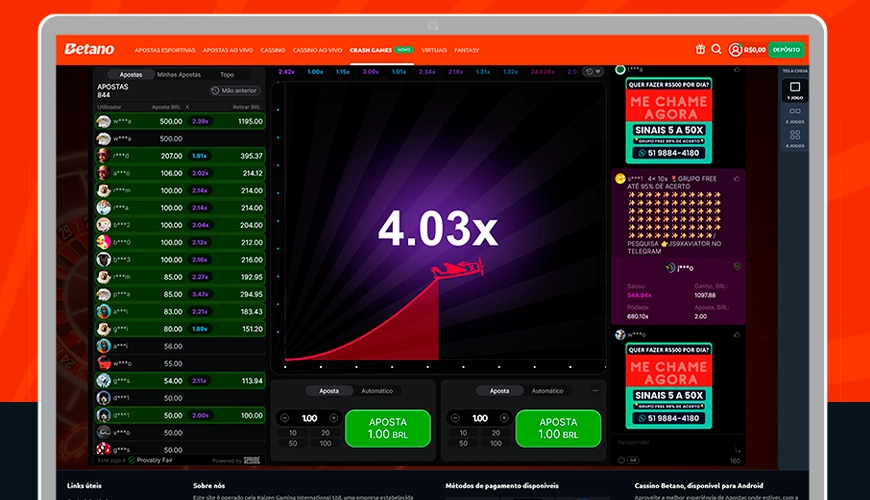Click the send message arrow icon in chat
Screen dimensions: 870x500
coord(737,450)
